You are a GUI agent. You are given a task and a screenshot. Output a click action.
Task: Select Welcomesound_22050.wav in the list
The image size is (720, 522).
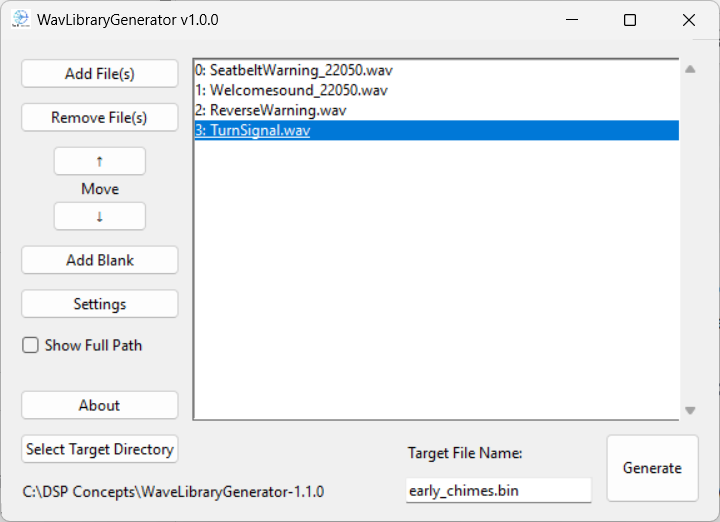(x=291, y=90)
